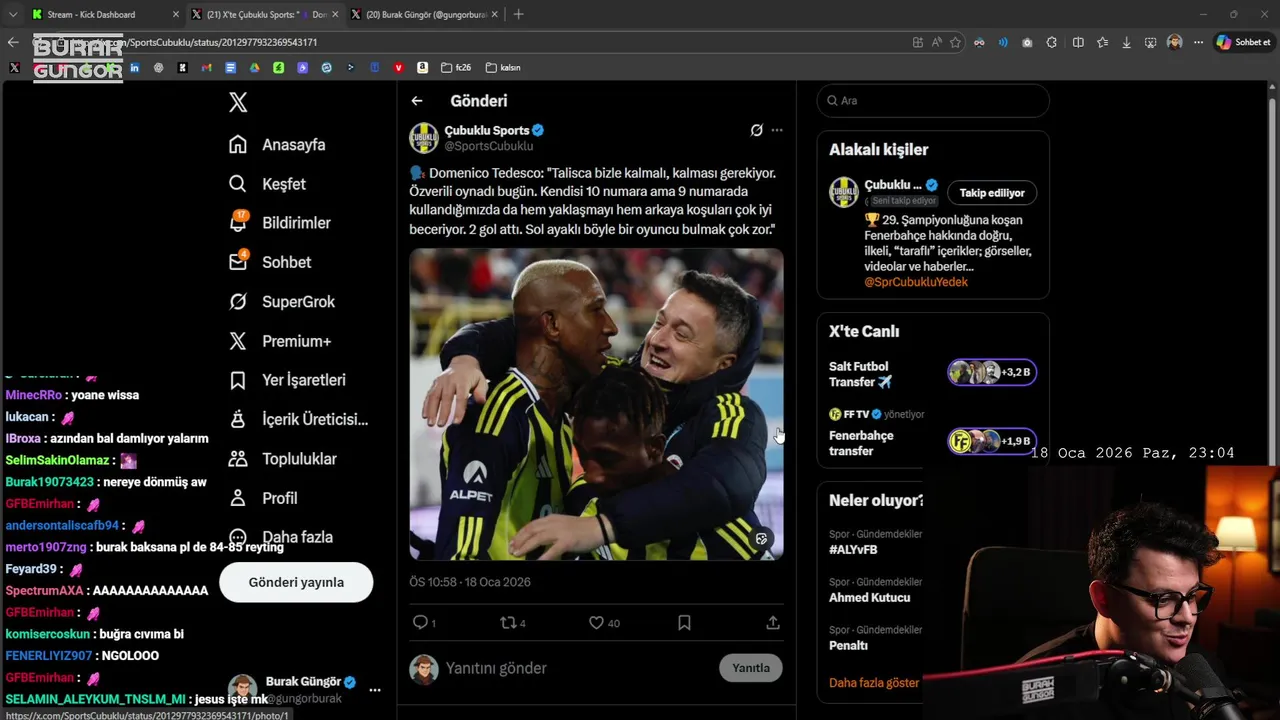
Task: Switch to Stream - Kick Dashboard tab
Action: click(91, 14)
